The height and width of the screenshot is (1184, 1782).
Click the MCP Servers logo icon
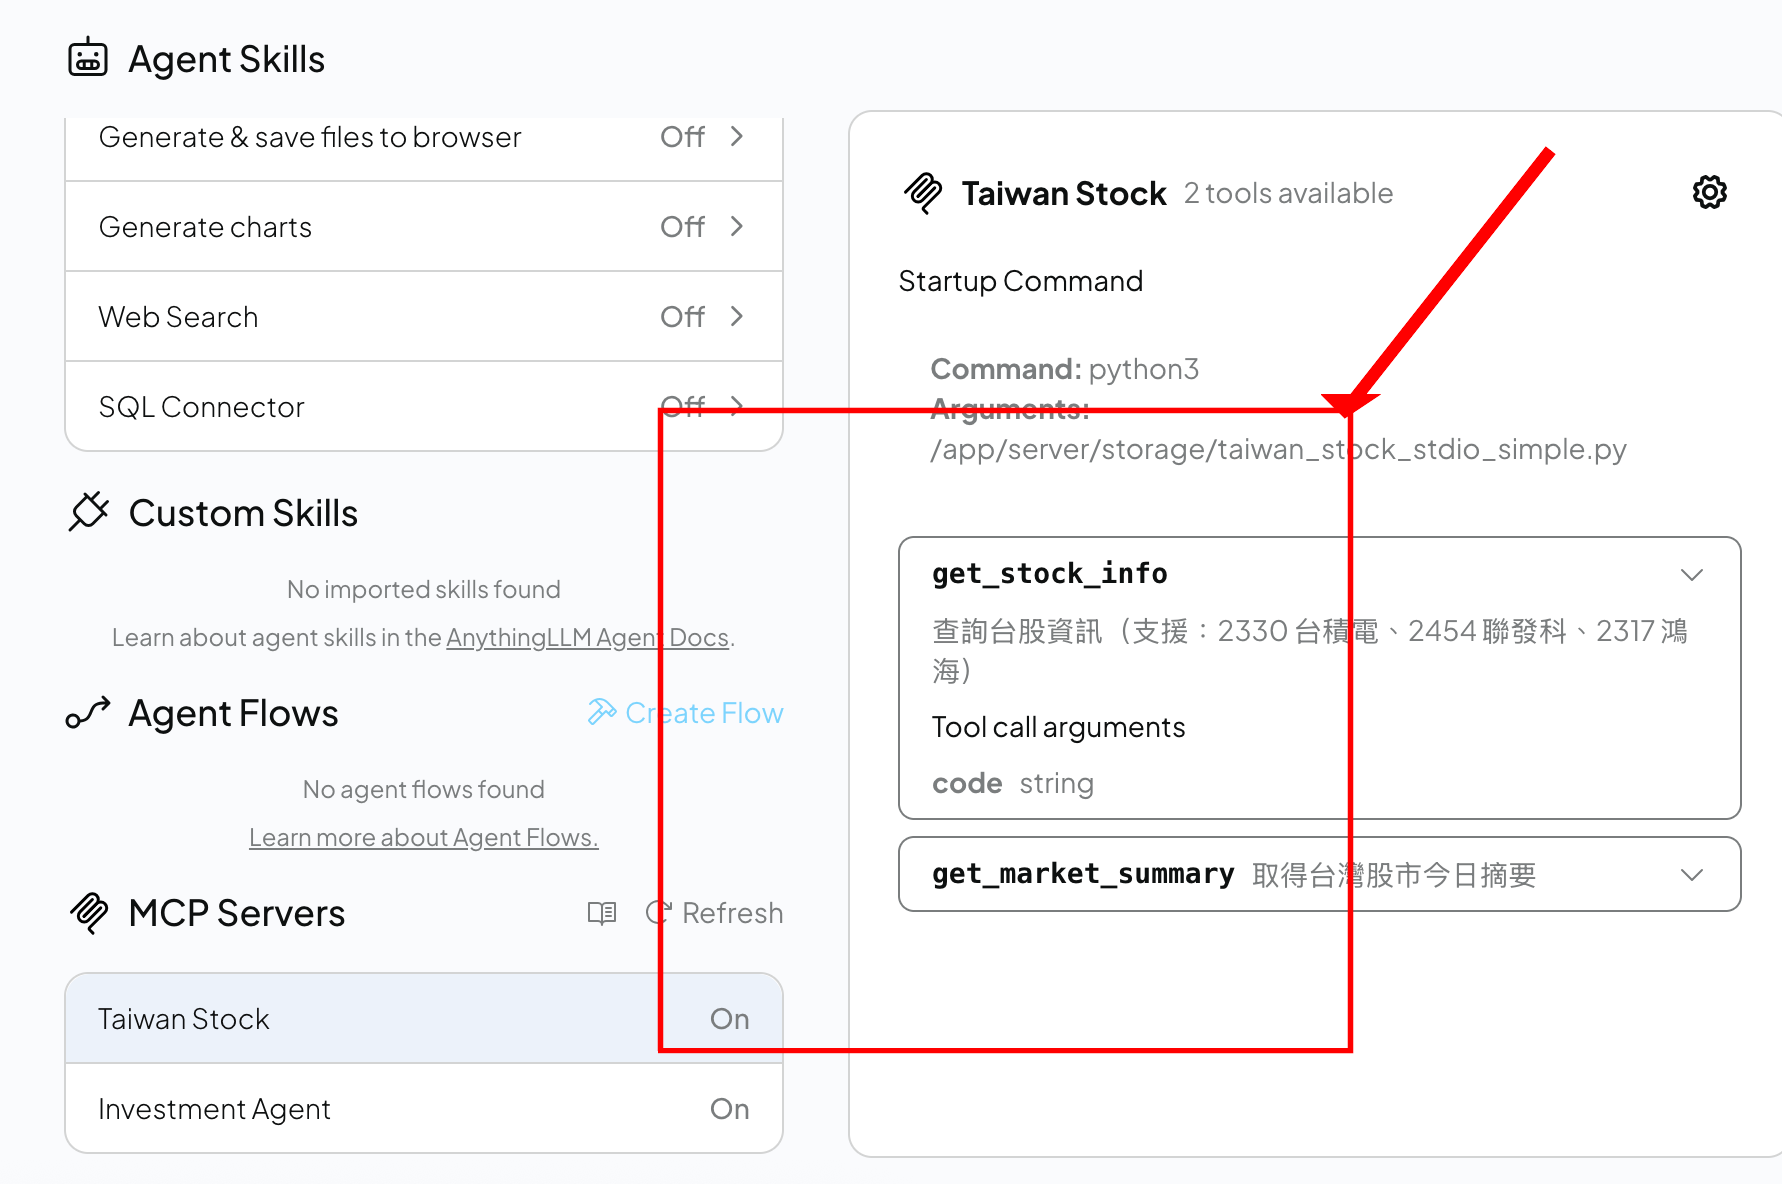pos(89,912)
